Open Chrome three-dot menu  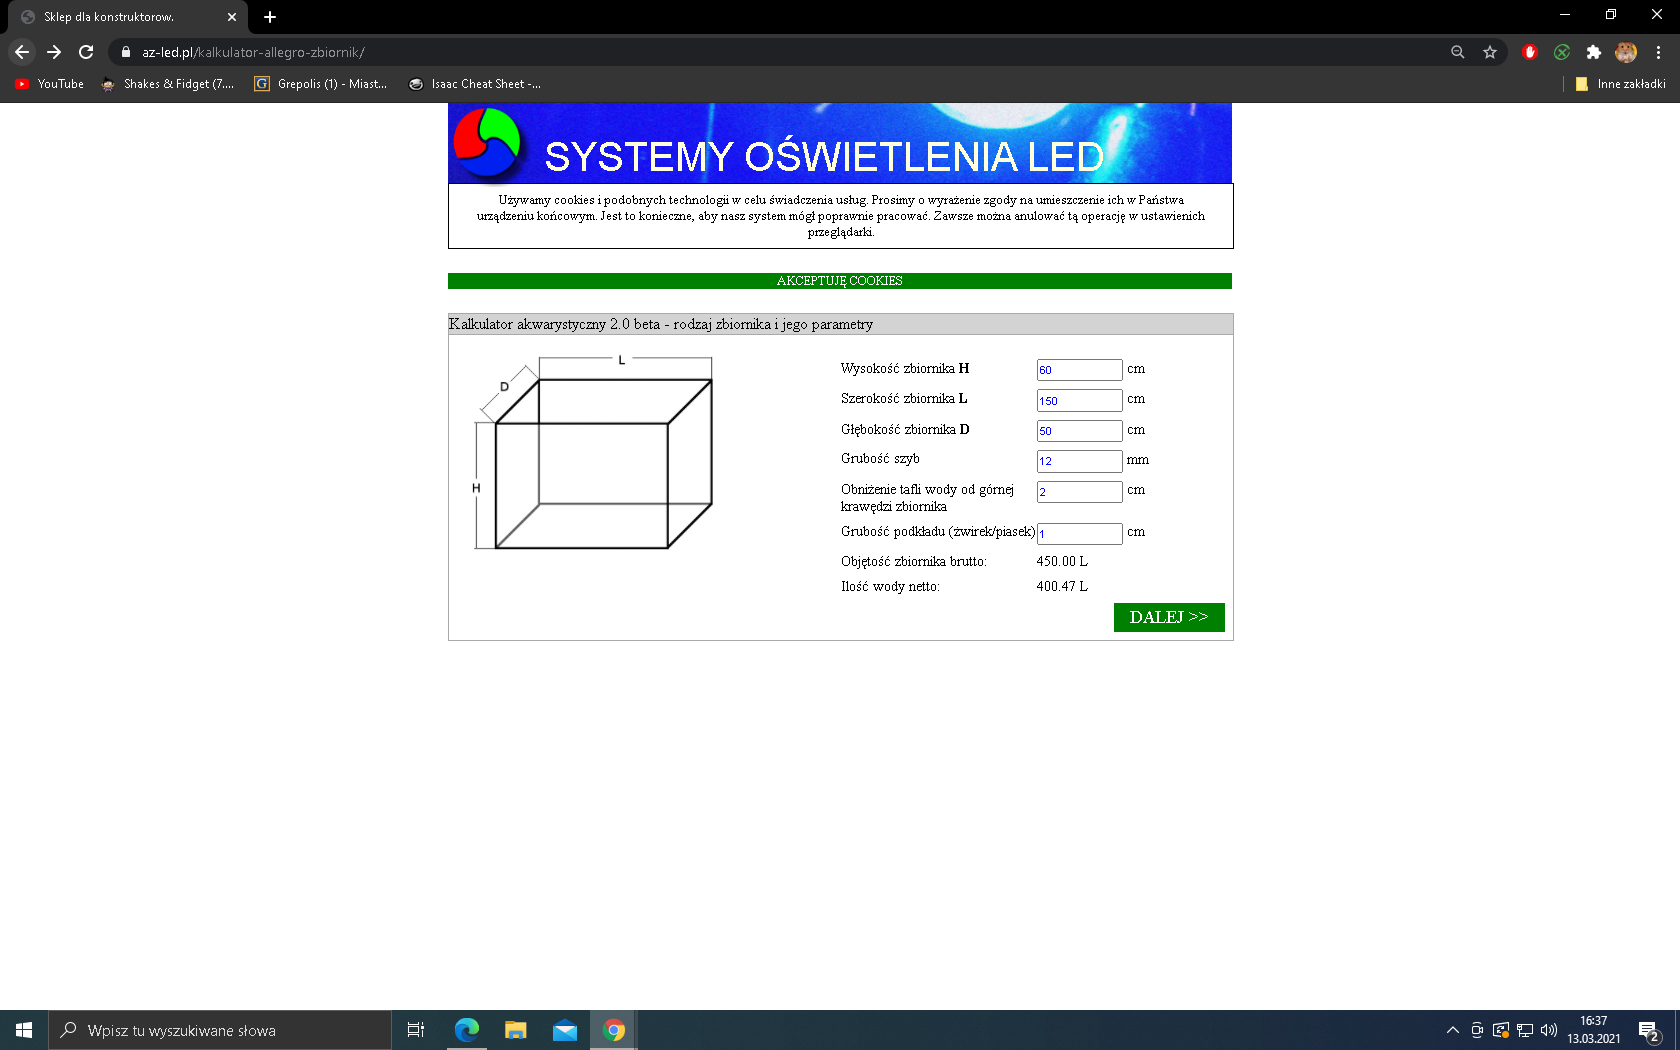click(x=1658, y=52)
